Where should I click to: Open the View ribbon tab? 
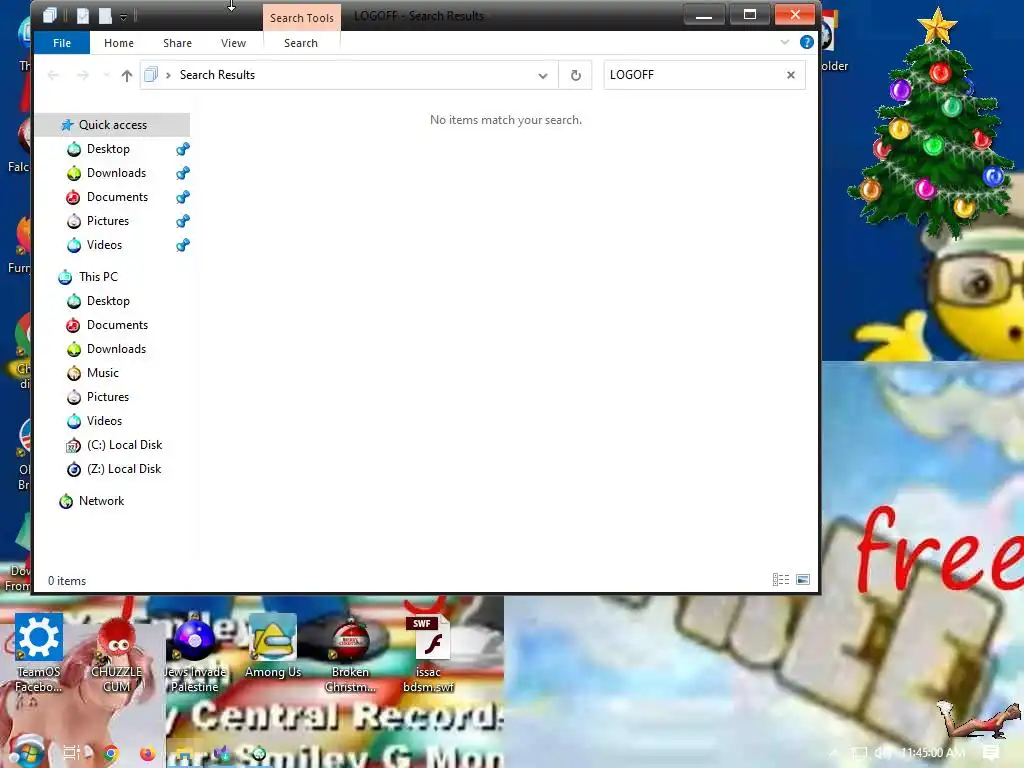233,43
